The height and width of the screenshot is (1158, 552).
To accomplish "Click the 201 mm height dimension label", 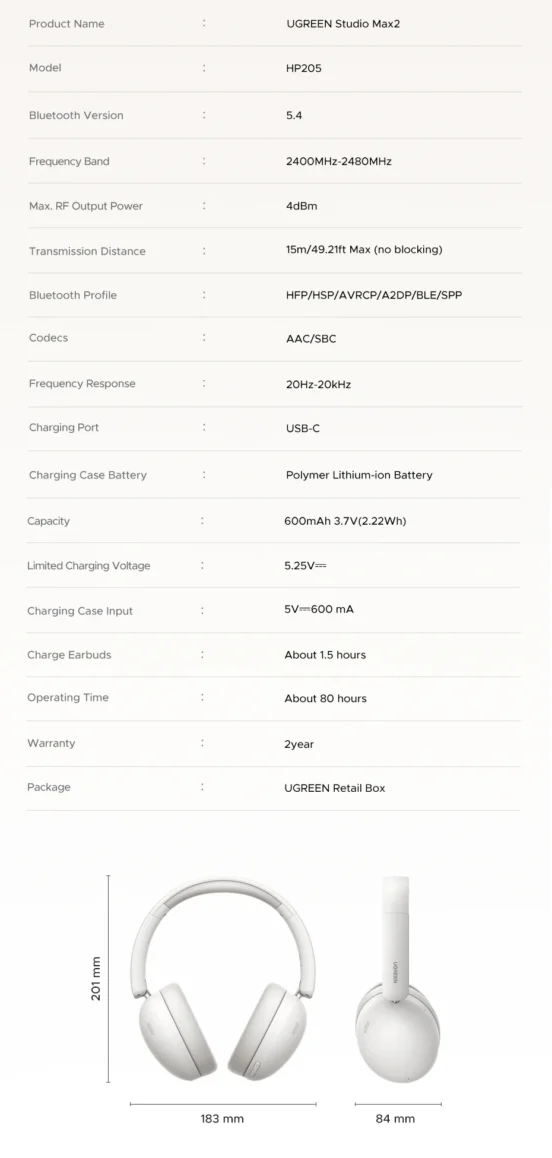I will [x=96, y=979].
